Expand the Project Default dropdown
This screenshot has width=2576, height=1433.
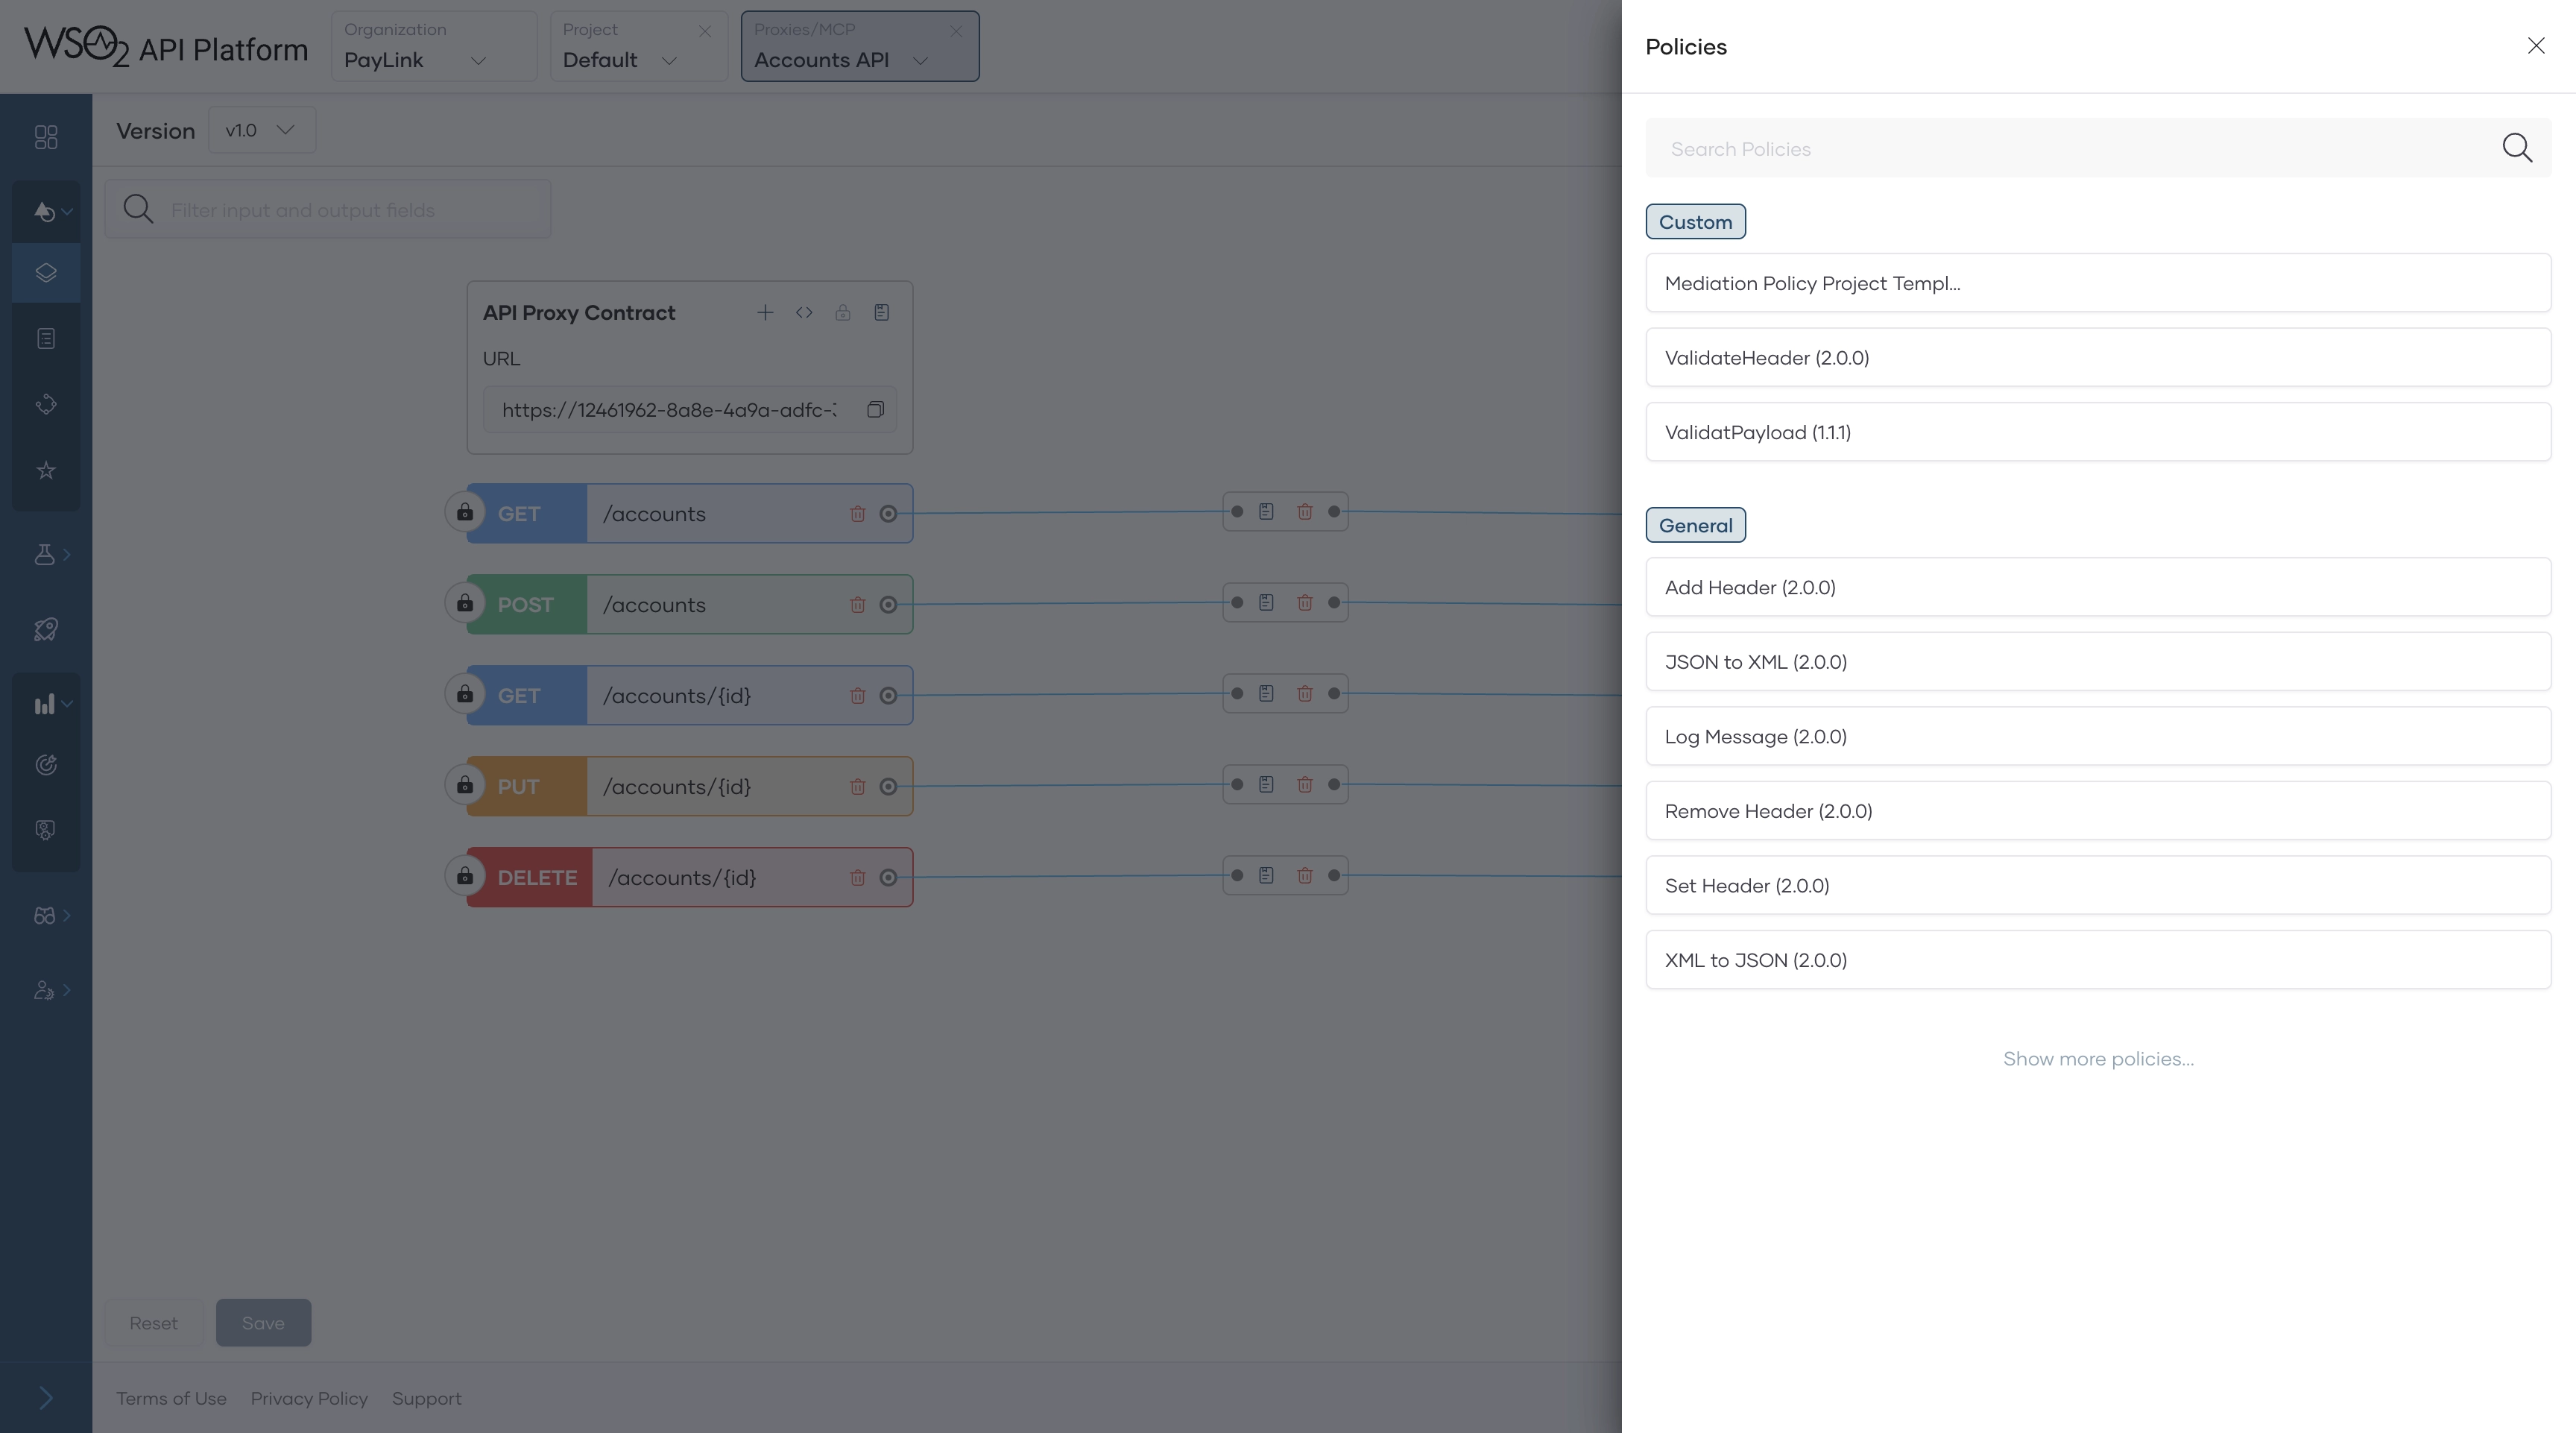tap(637, 60)
